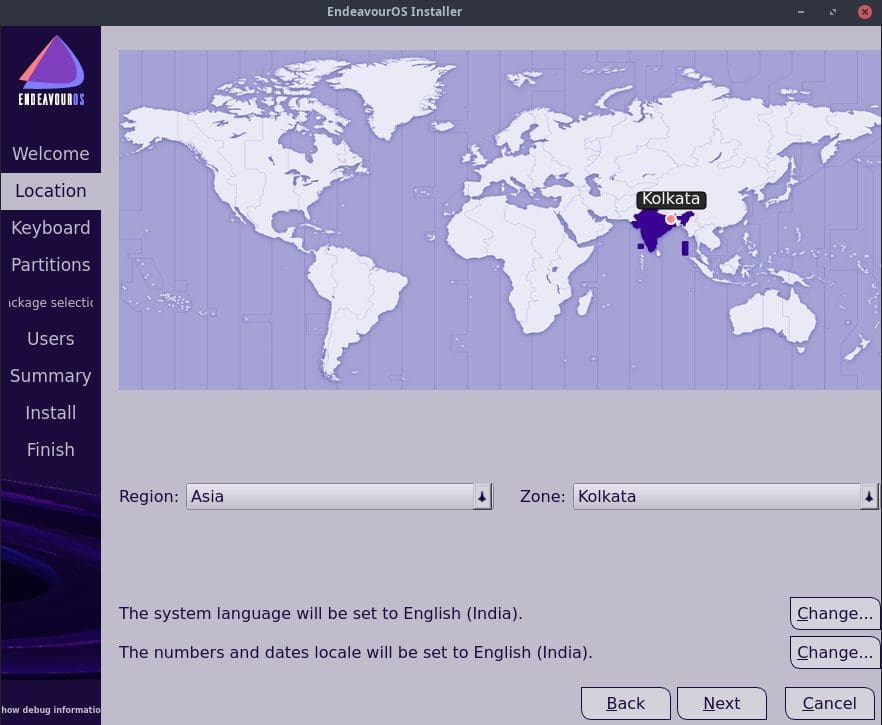
Task: Minimize the EndeavourOS Installer window
Action: [801, 12]
